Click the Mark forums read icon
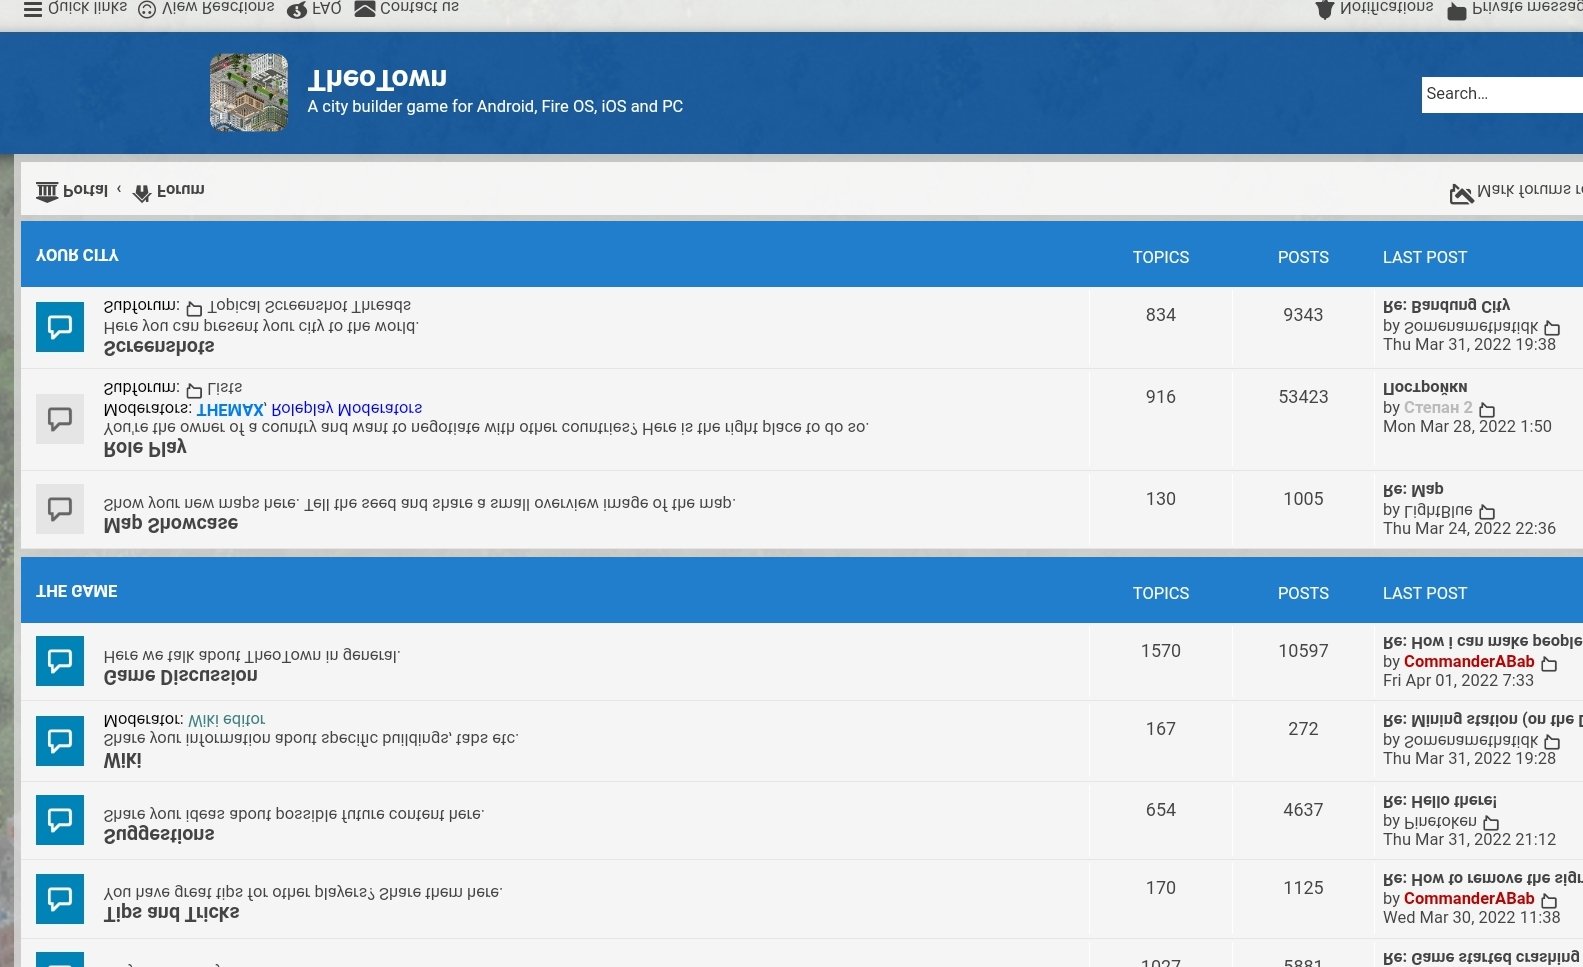This screenshot has width=1583, height=967. [x=1461, y=192]
